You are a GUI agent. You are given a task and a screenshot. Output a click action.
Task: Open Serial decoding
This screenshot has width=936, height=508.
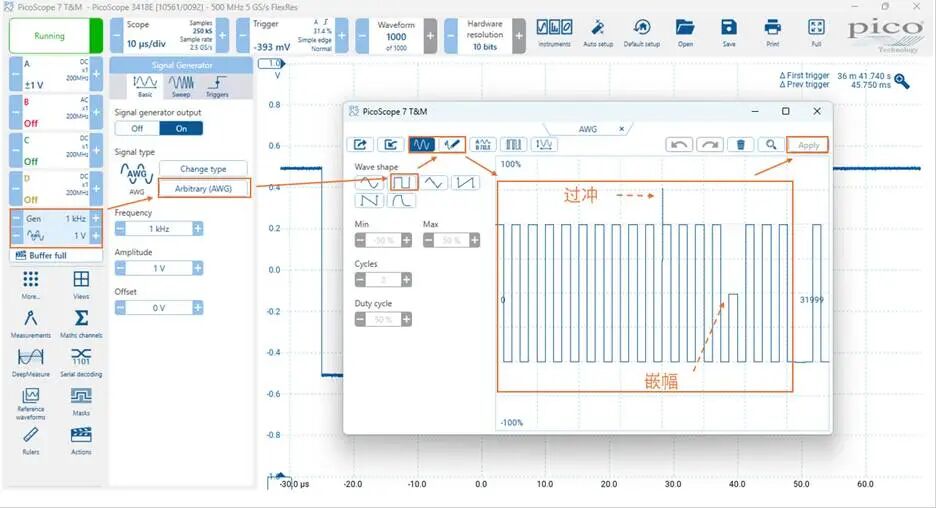[x=81, y=363]
